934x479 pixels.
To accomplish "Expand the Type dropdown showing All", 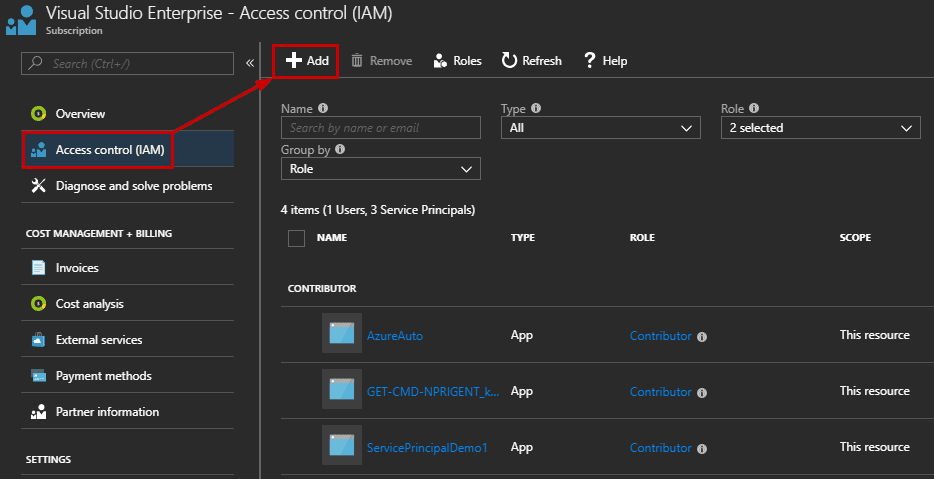I will tap(600, 127).
